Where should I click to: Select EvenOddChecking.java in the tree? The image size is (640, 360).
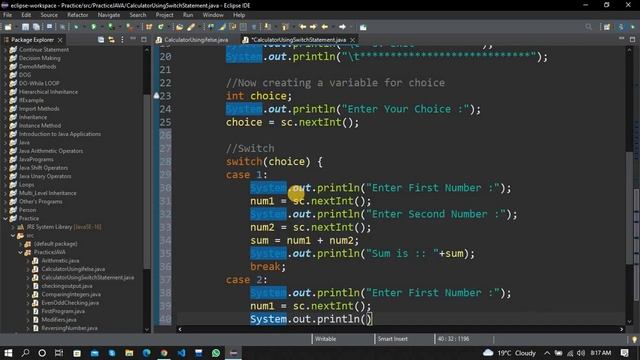pyautogui.click(x=70, y=303)
